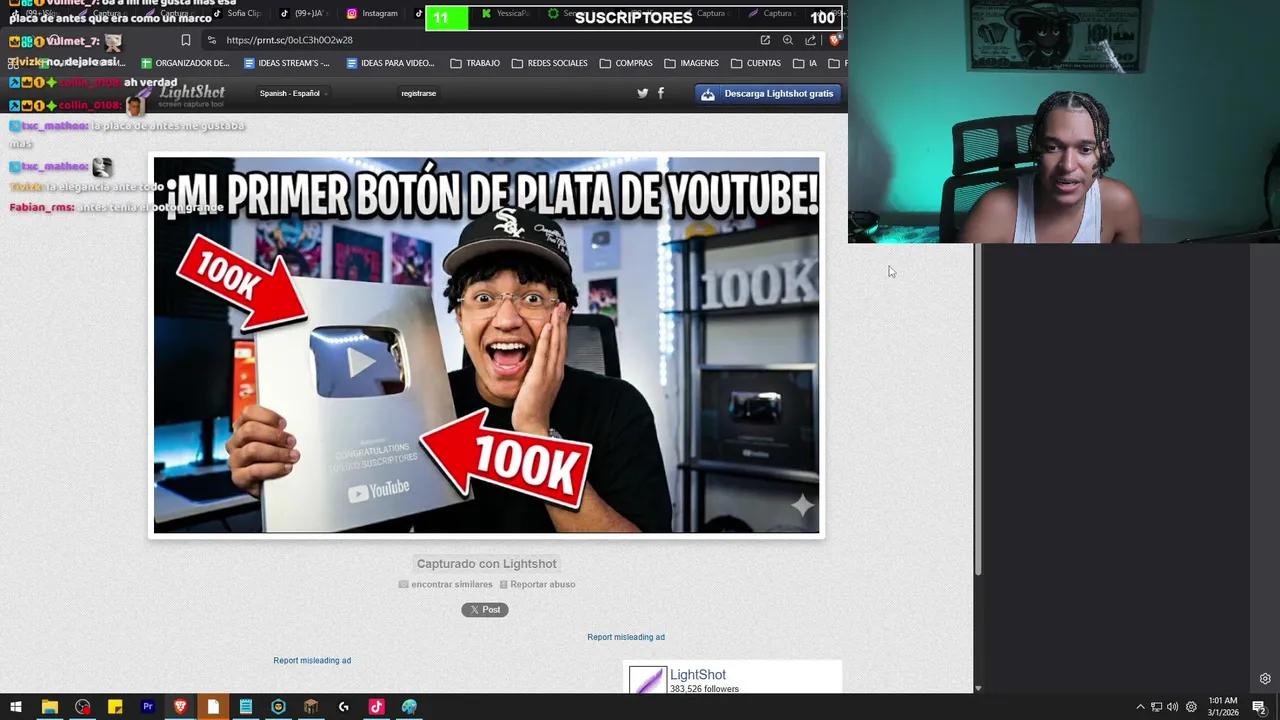Open the LightShot followers page logo
This screenshot has height=720, width=1280.
[647, 681]
